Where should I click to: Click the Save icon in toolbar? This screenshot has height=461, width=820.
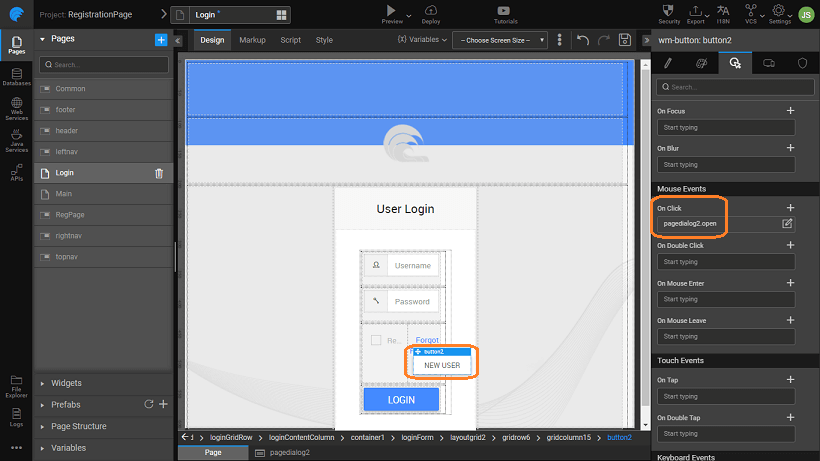[625, 40]
